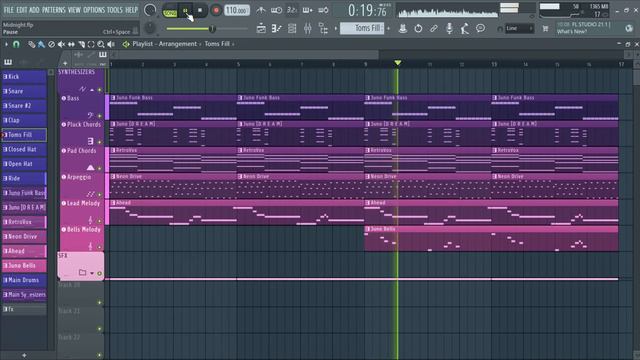Select the Snare #2 pattern

click(24, 106)
